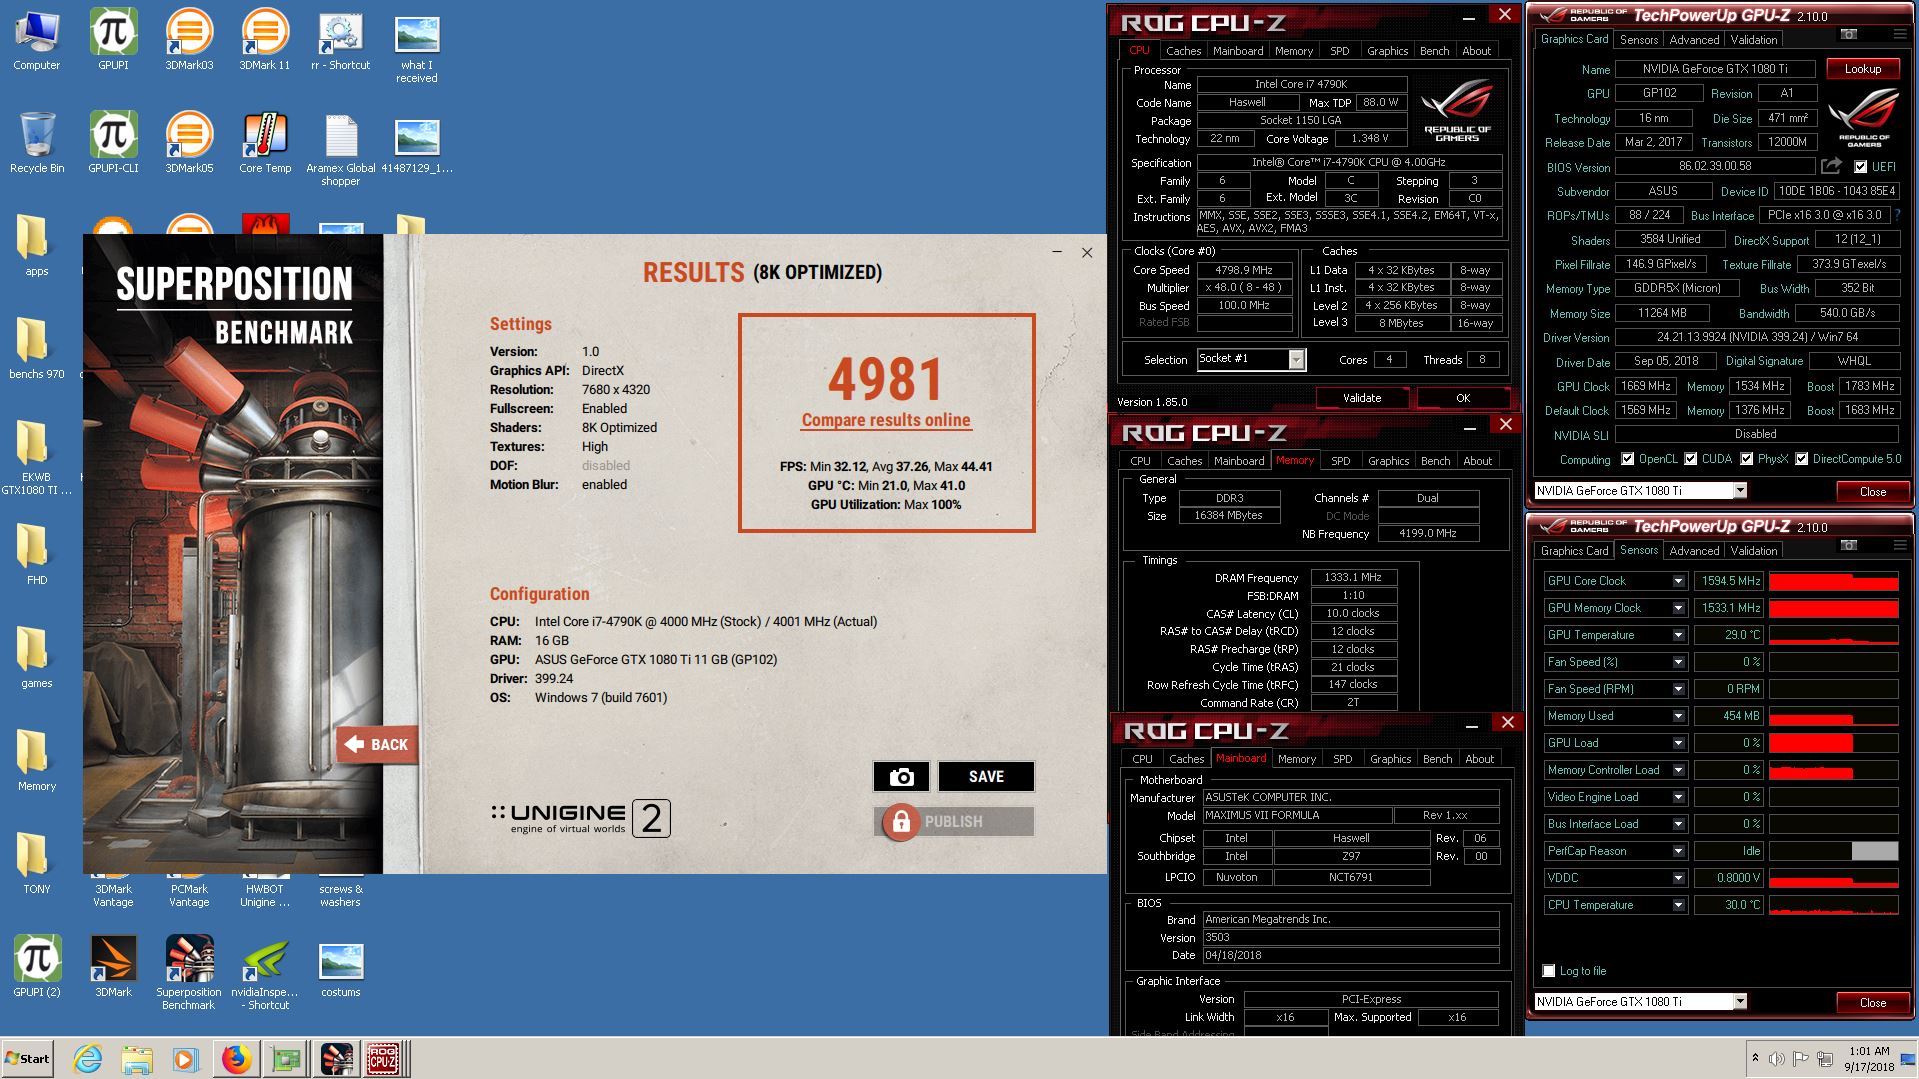
Task: Open the nvidiaInspector shortcut
Action: point(265,974)
